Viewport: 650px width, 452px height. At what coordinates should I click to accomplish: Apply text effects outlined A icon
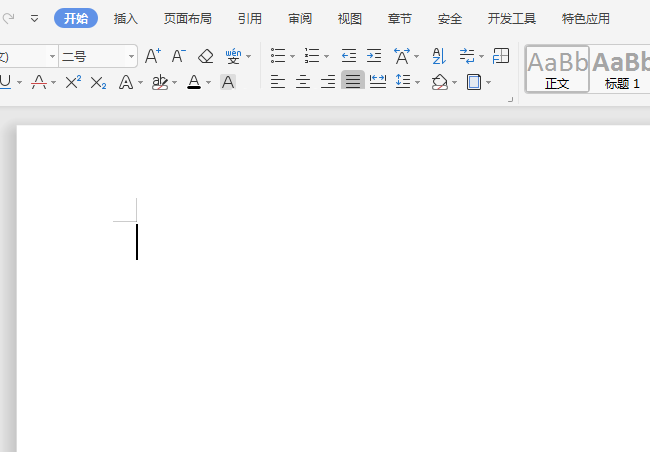[x=126, y=82]
